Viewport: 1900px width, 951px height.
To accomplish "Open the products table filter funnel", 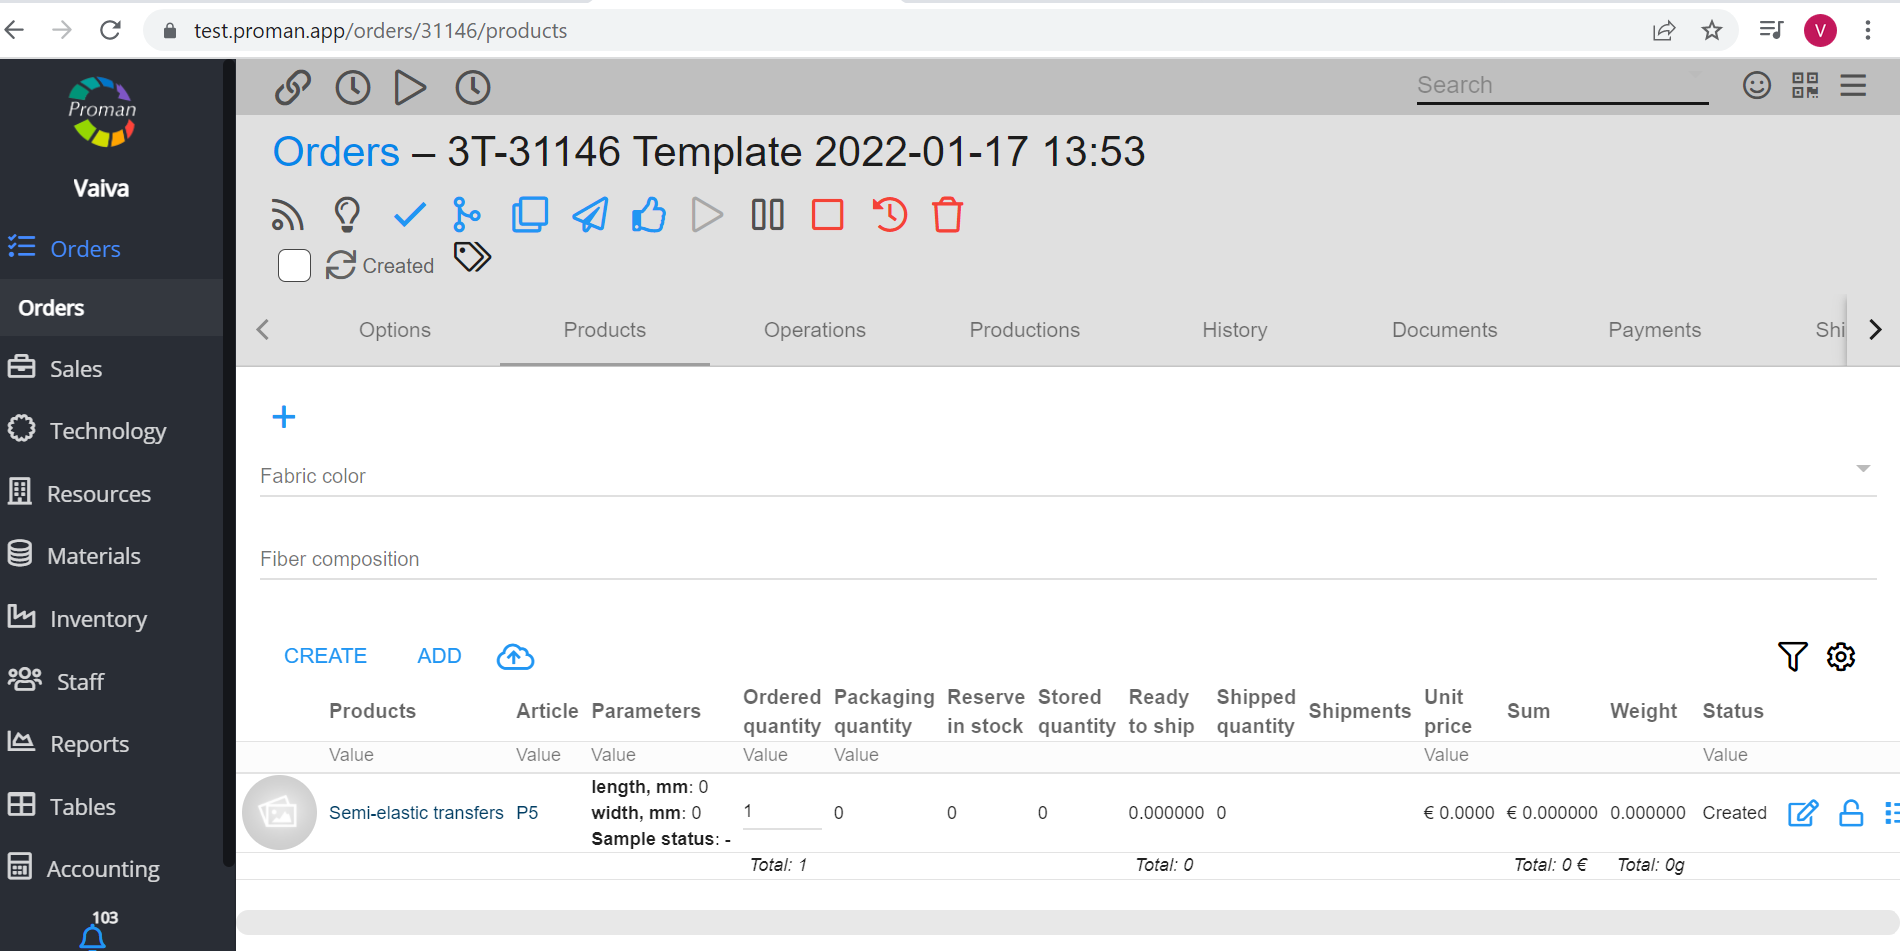I will tap(1792, 657).
